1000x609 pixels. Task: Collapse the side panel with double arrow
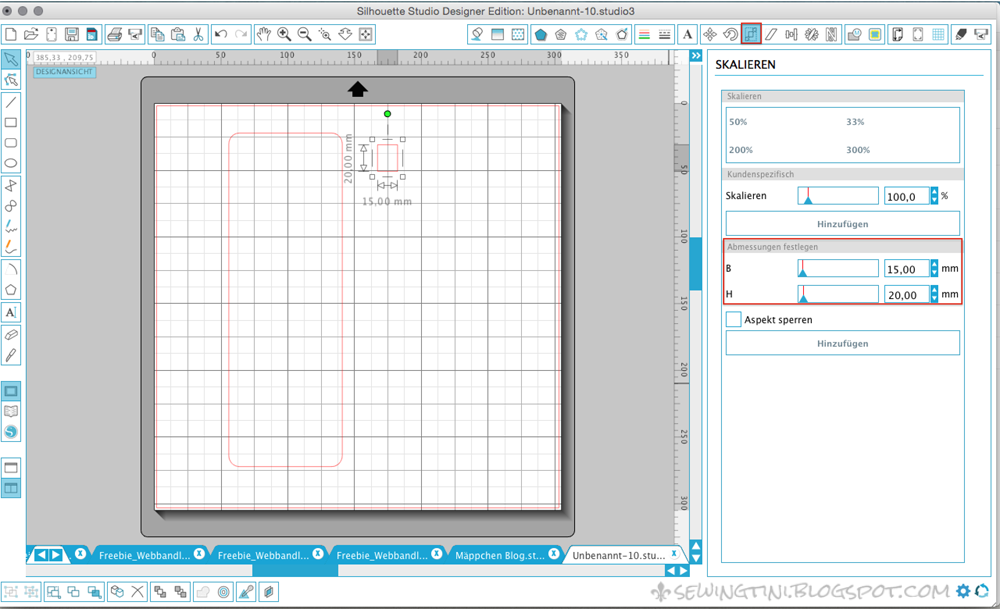click(x=696, y=56)
